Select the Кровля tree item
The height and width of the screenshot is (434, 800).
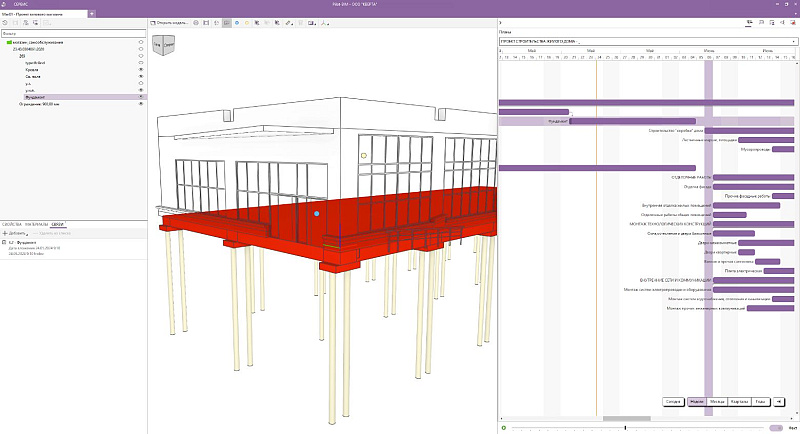[32, 69]
